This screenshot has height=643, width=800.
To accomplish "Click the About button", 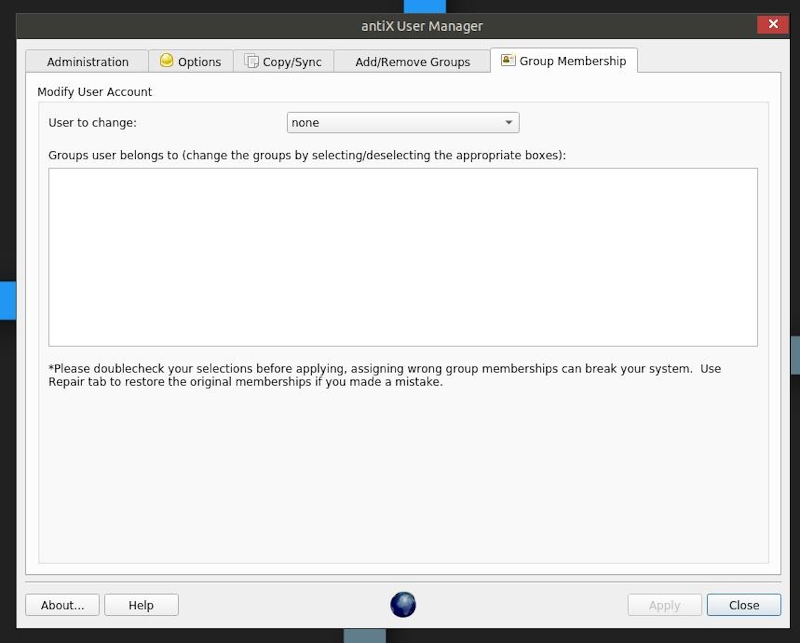I will point(61,604).
